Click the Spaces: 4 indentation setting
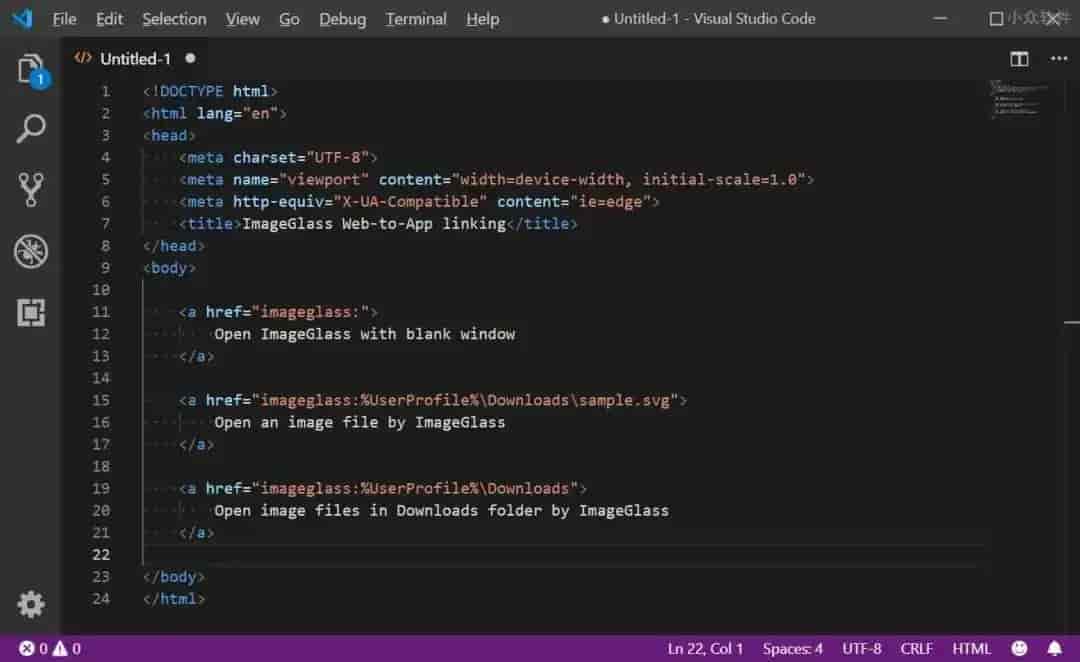The height and width of the screenshot is (662, 1080). (793, 648)
